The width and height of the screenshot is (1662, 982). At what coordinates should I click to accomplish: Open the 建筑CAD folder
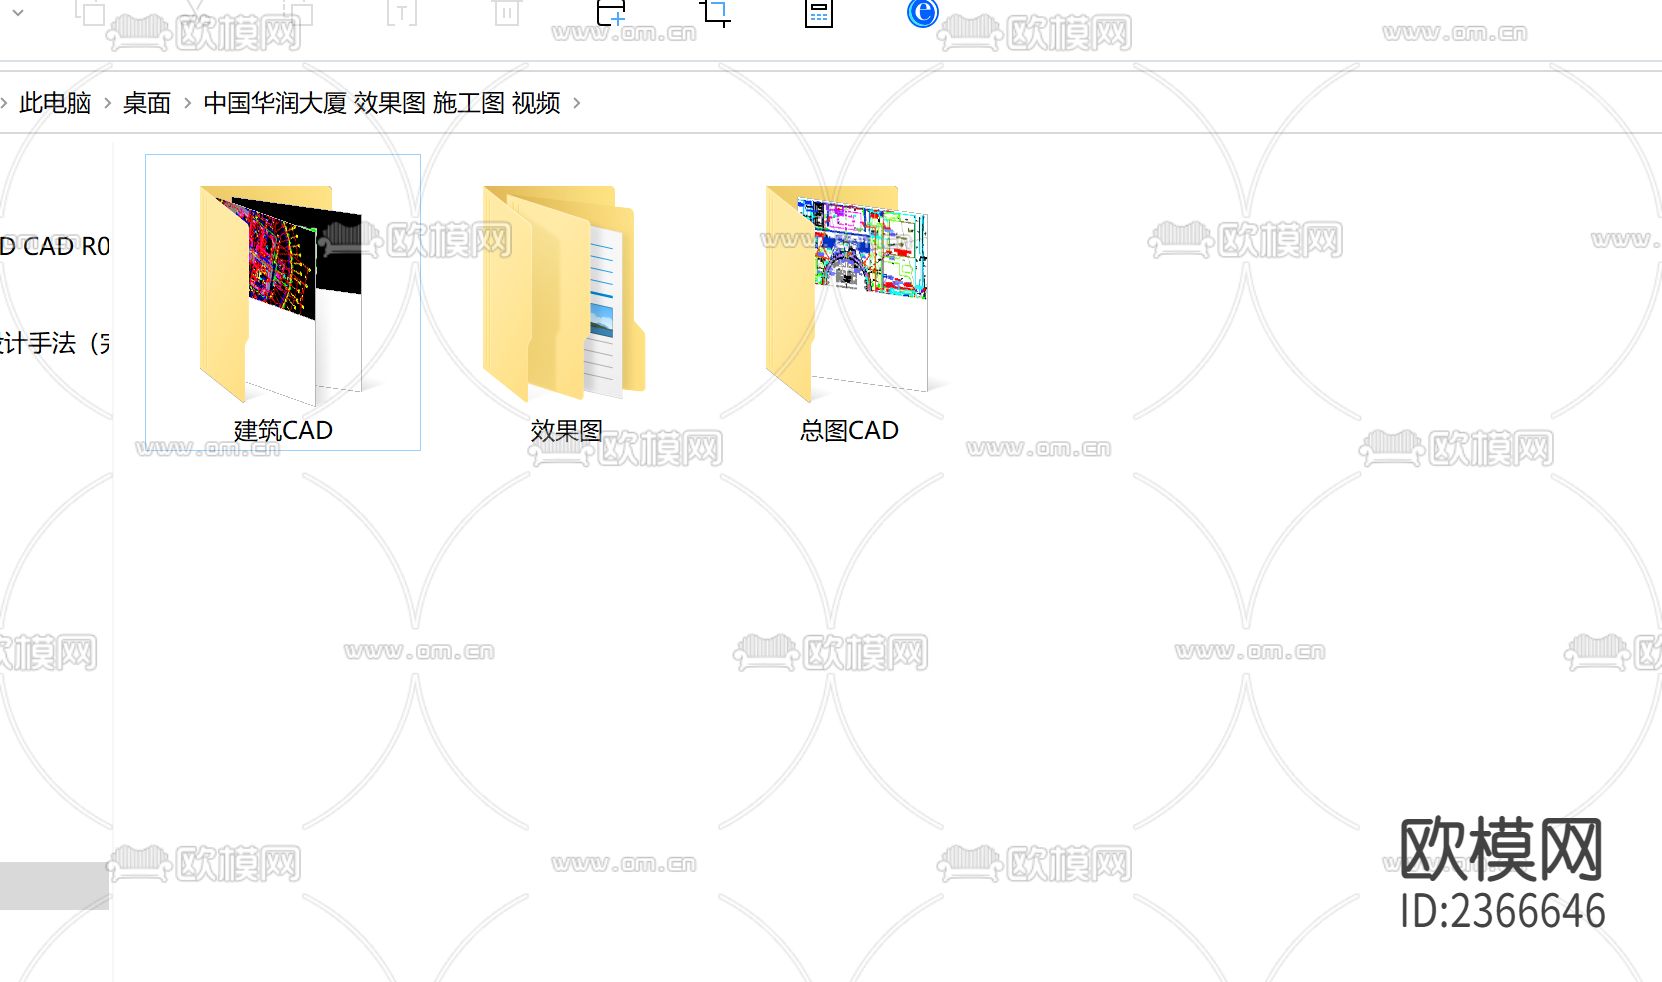pyautogui.click(x=281, y=295)
